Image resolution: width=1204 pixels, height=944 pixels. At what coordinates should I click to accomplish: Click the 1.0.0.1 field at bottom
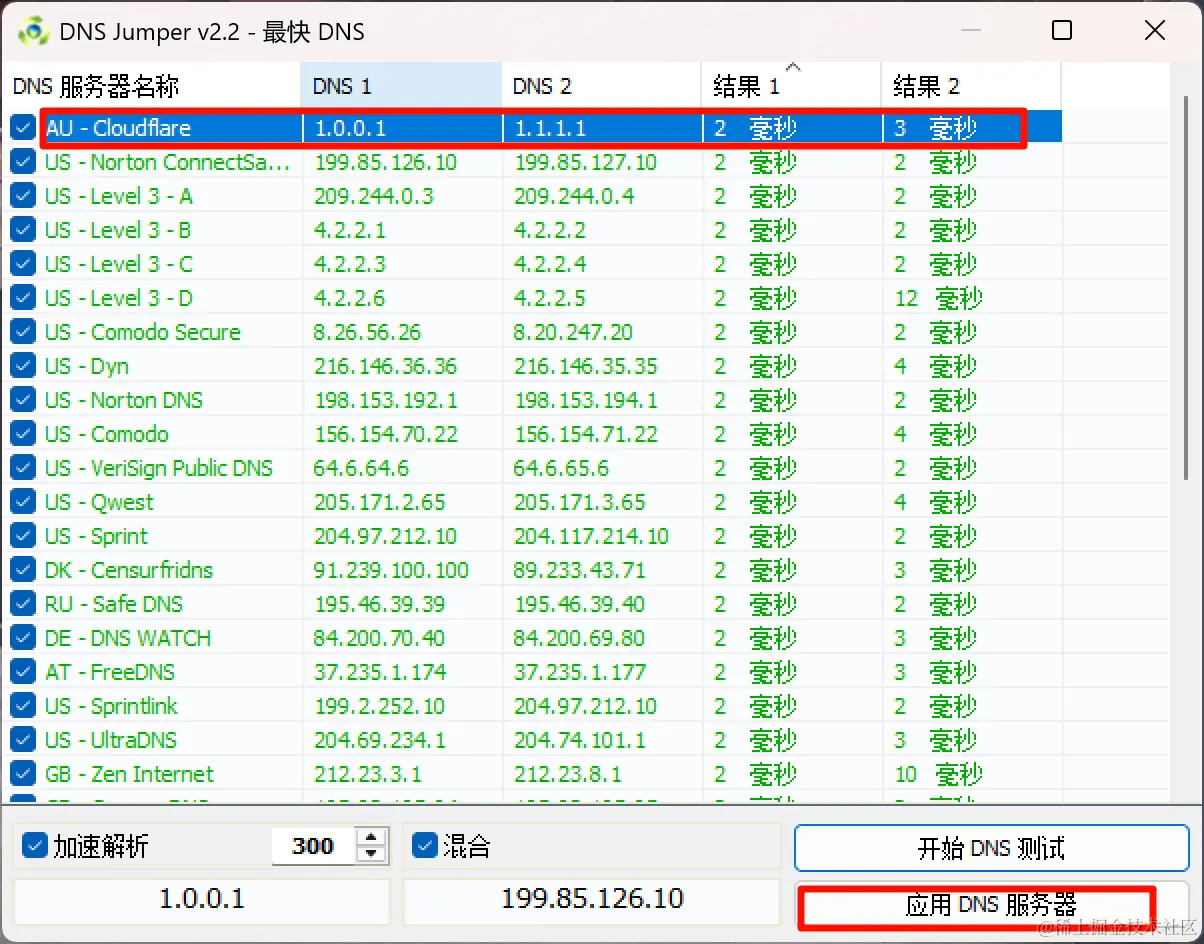202,899
